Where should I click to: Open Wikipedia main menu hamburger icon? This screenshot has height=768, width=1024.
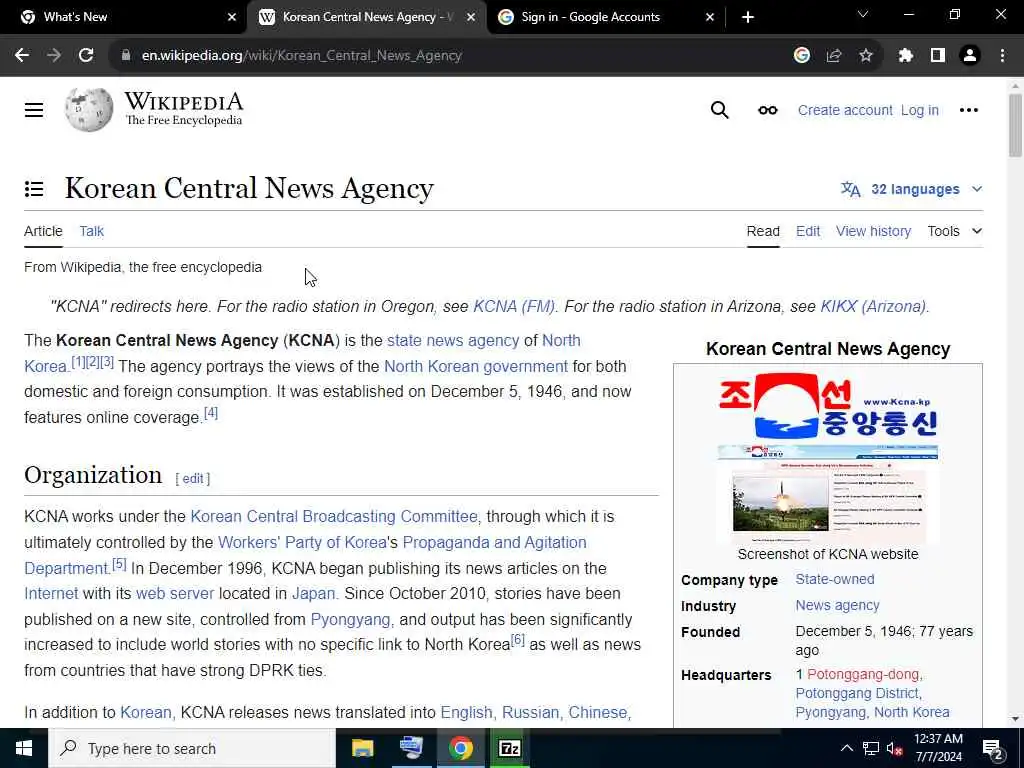point(34,110)
